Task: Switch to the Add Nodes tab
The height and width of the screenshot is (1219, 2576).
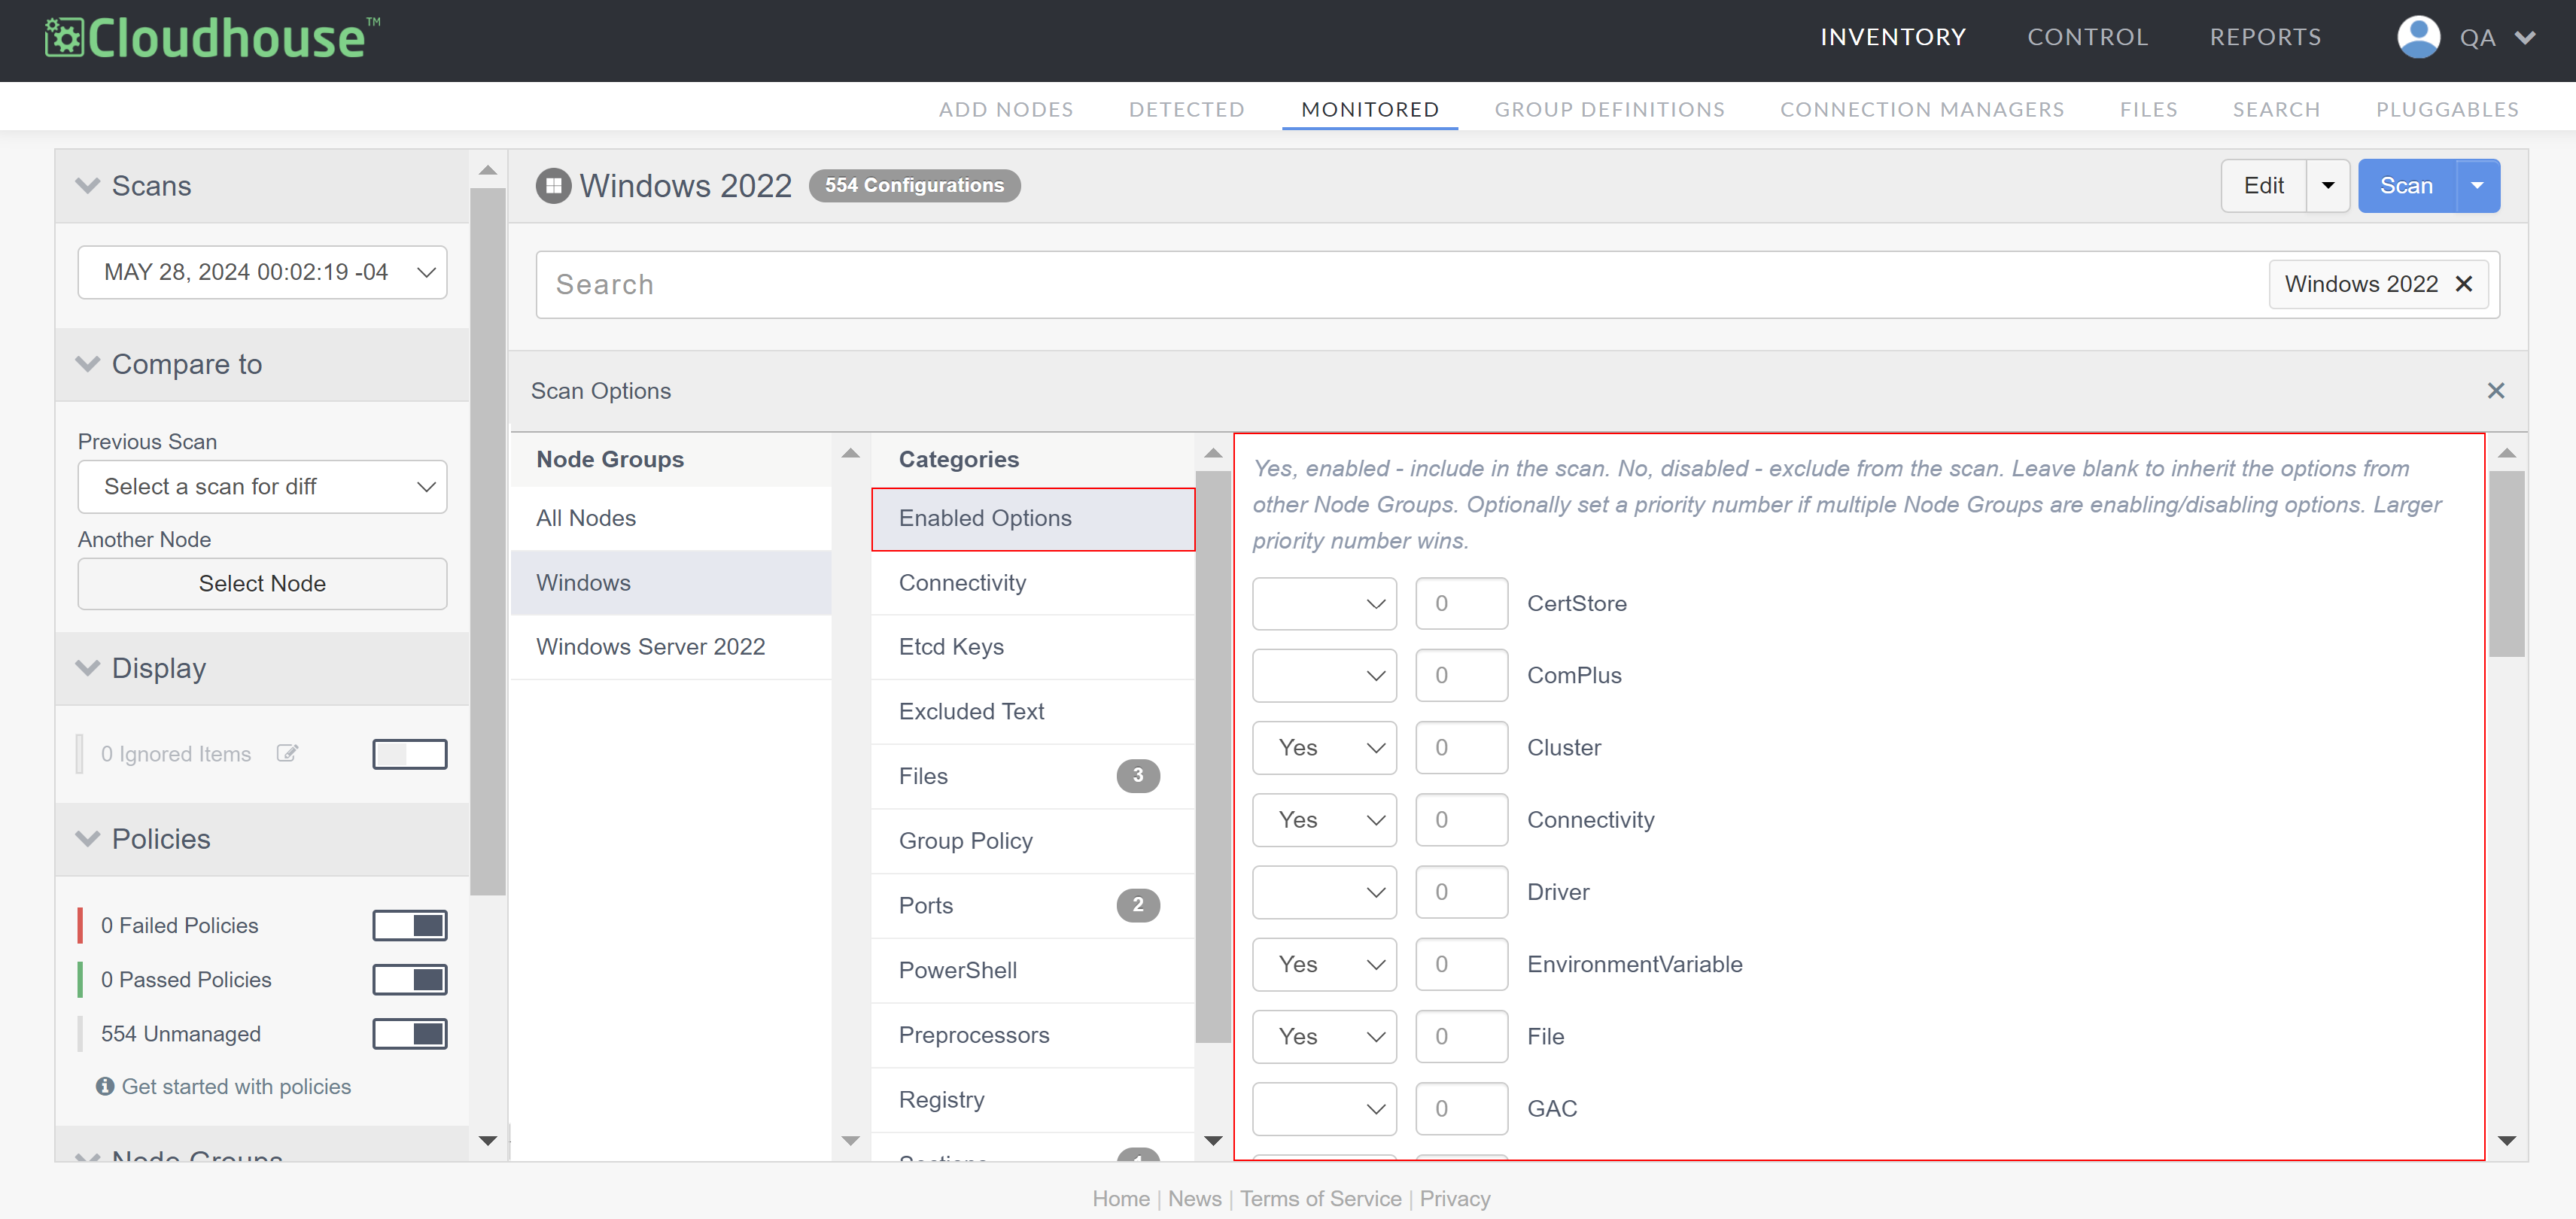Action: coord(1005,109)
